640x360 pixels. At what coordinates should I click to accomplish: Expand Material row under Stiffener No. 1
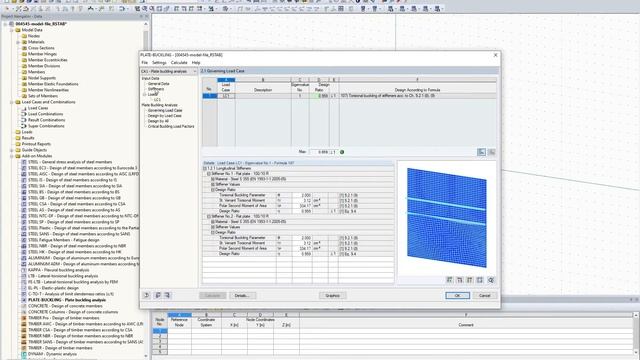[x=213, y=179]
